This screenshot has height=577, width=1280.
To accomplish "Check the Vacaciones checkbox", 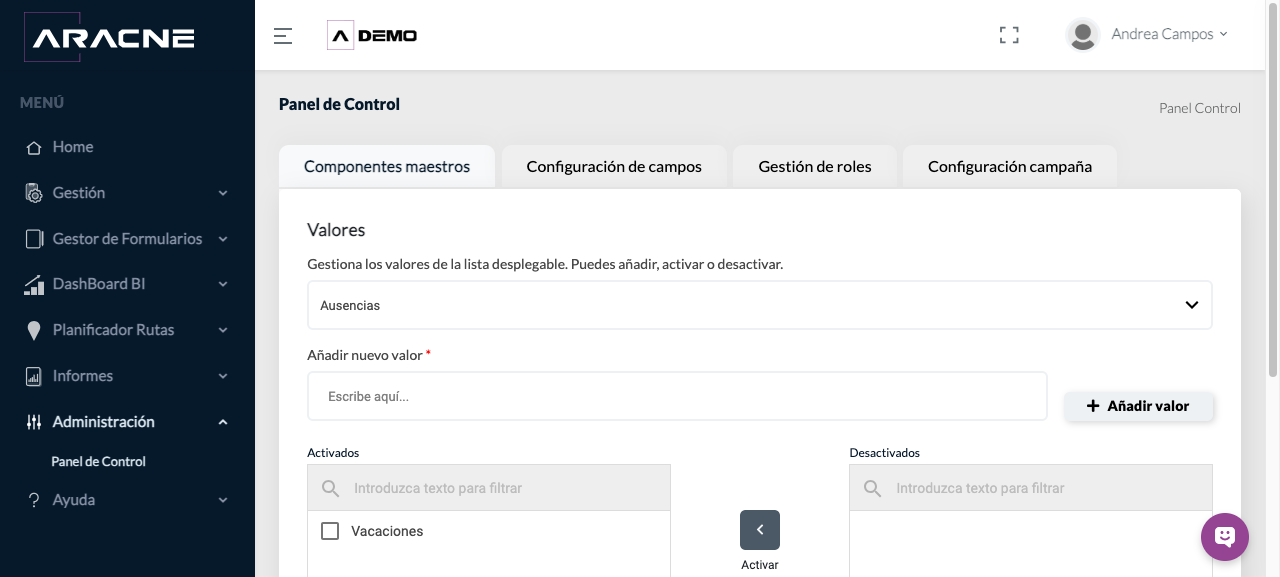I will coord(330,531).
